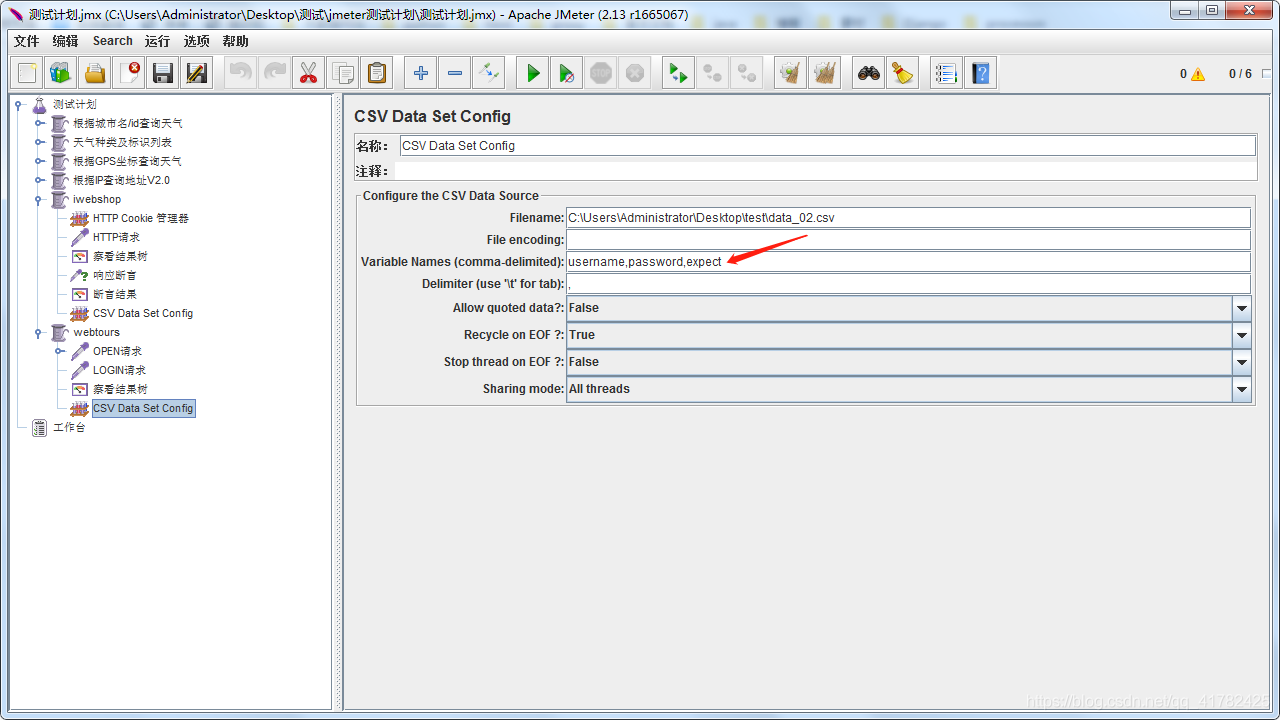
Task: Create a new test plan via toolbar
Action: click(27, 73)
